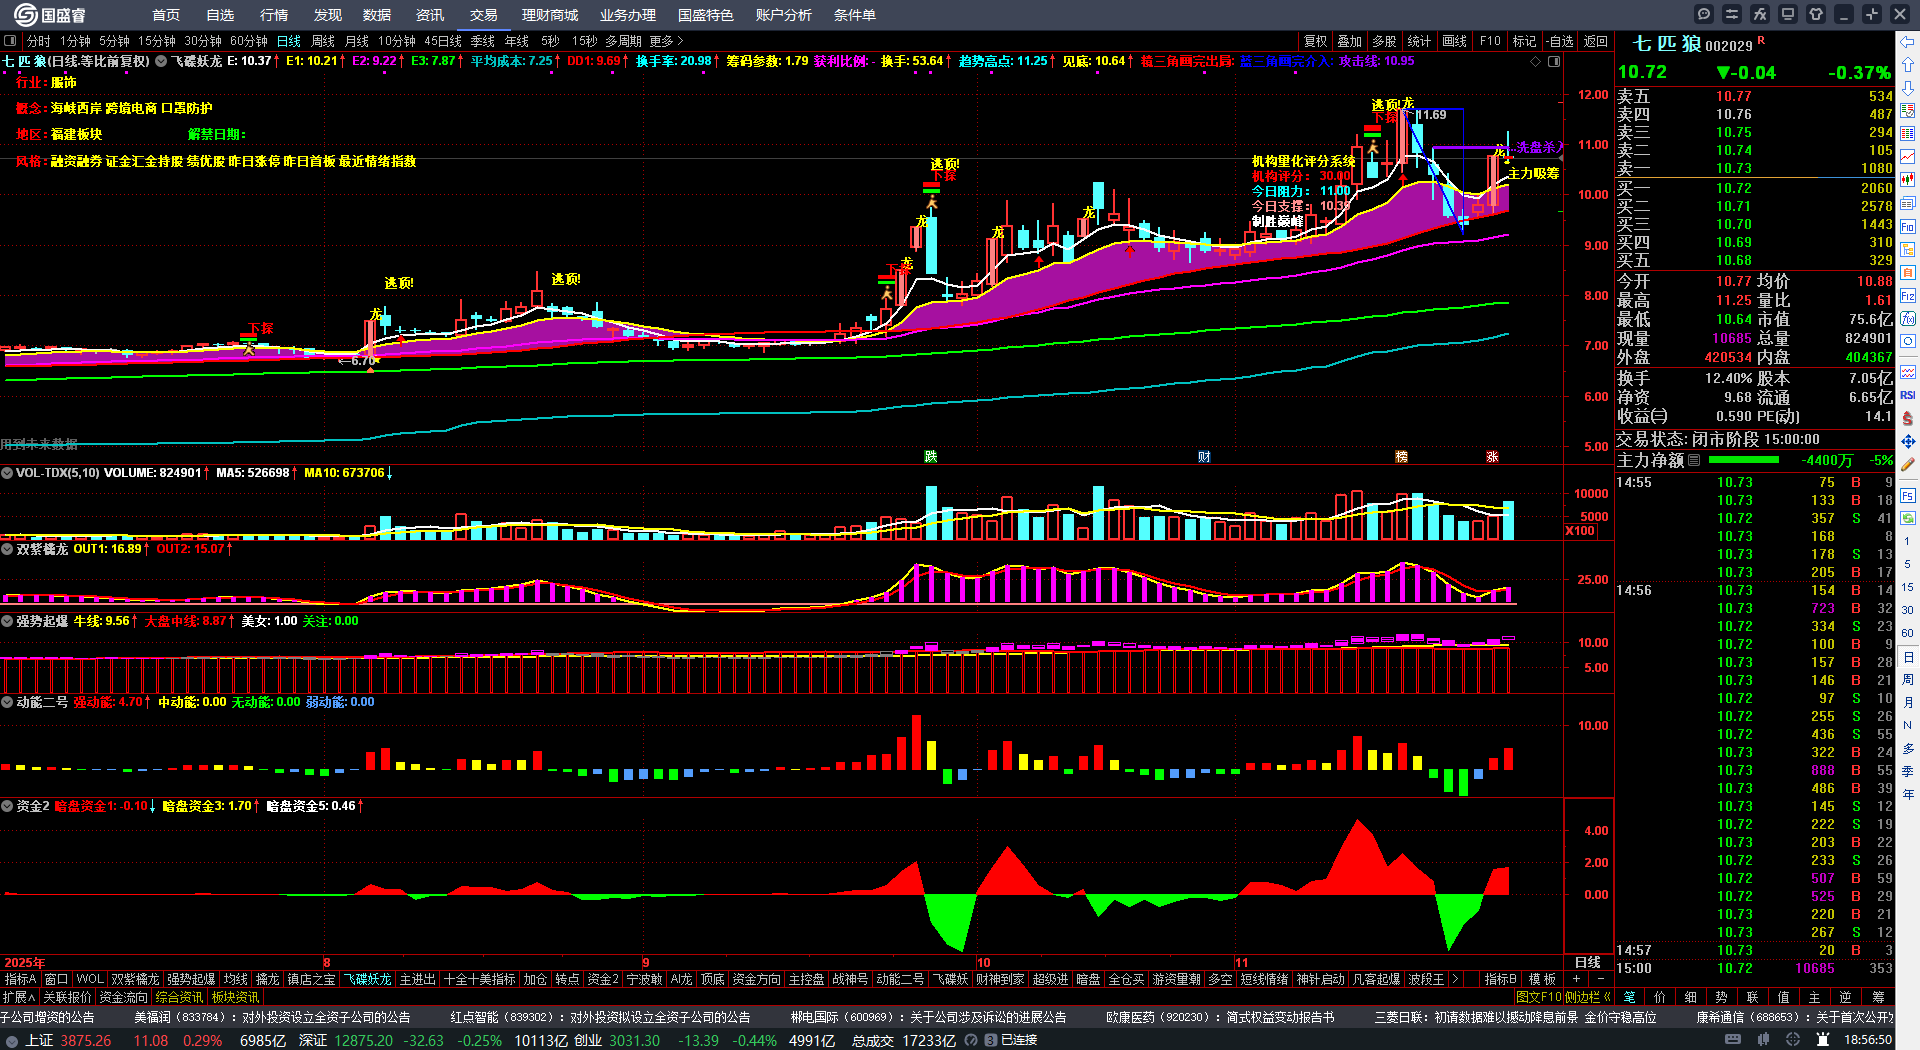
Task: Click the Guosheng logo in the top-left corner
Action: coord(48,15)
